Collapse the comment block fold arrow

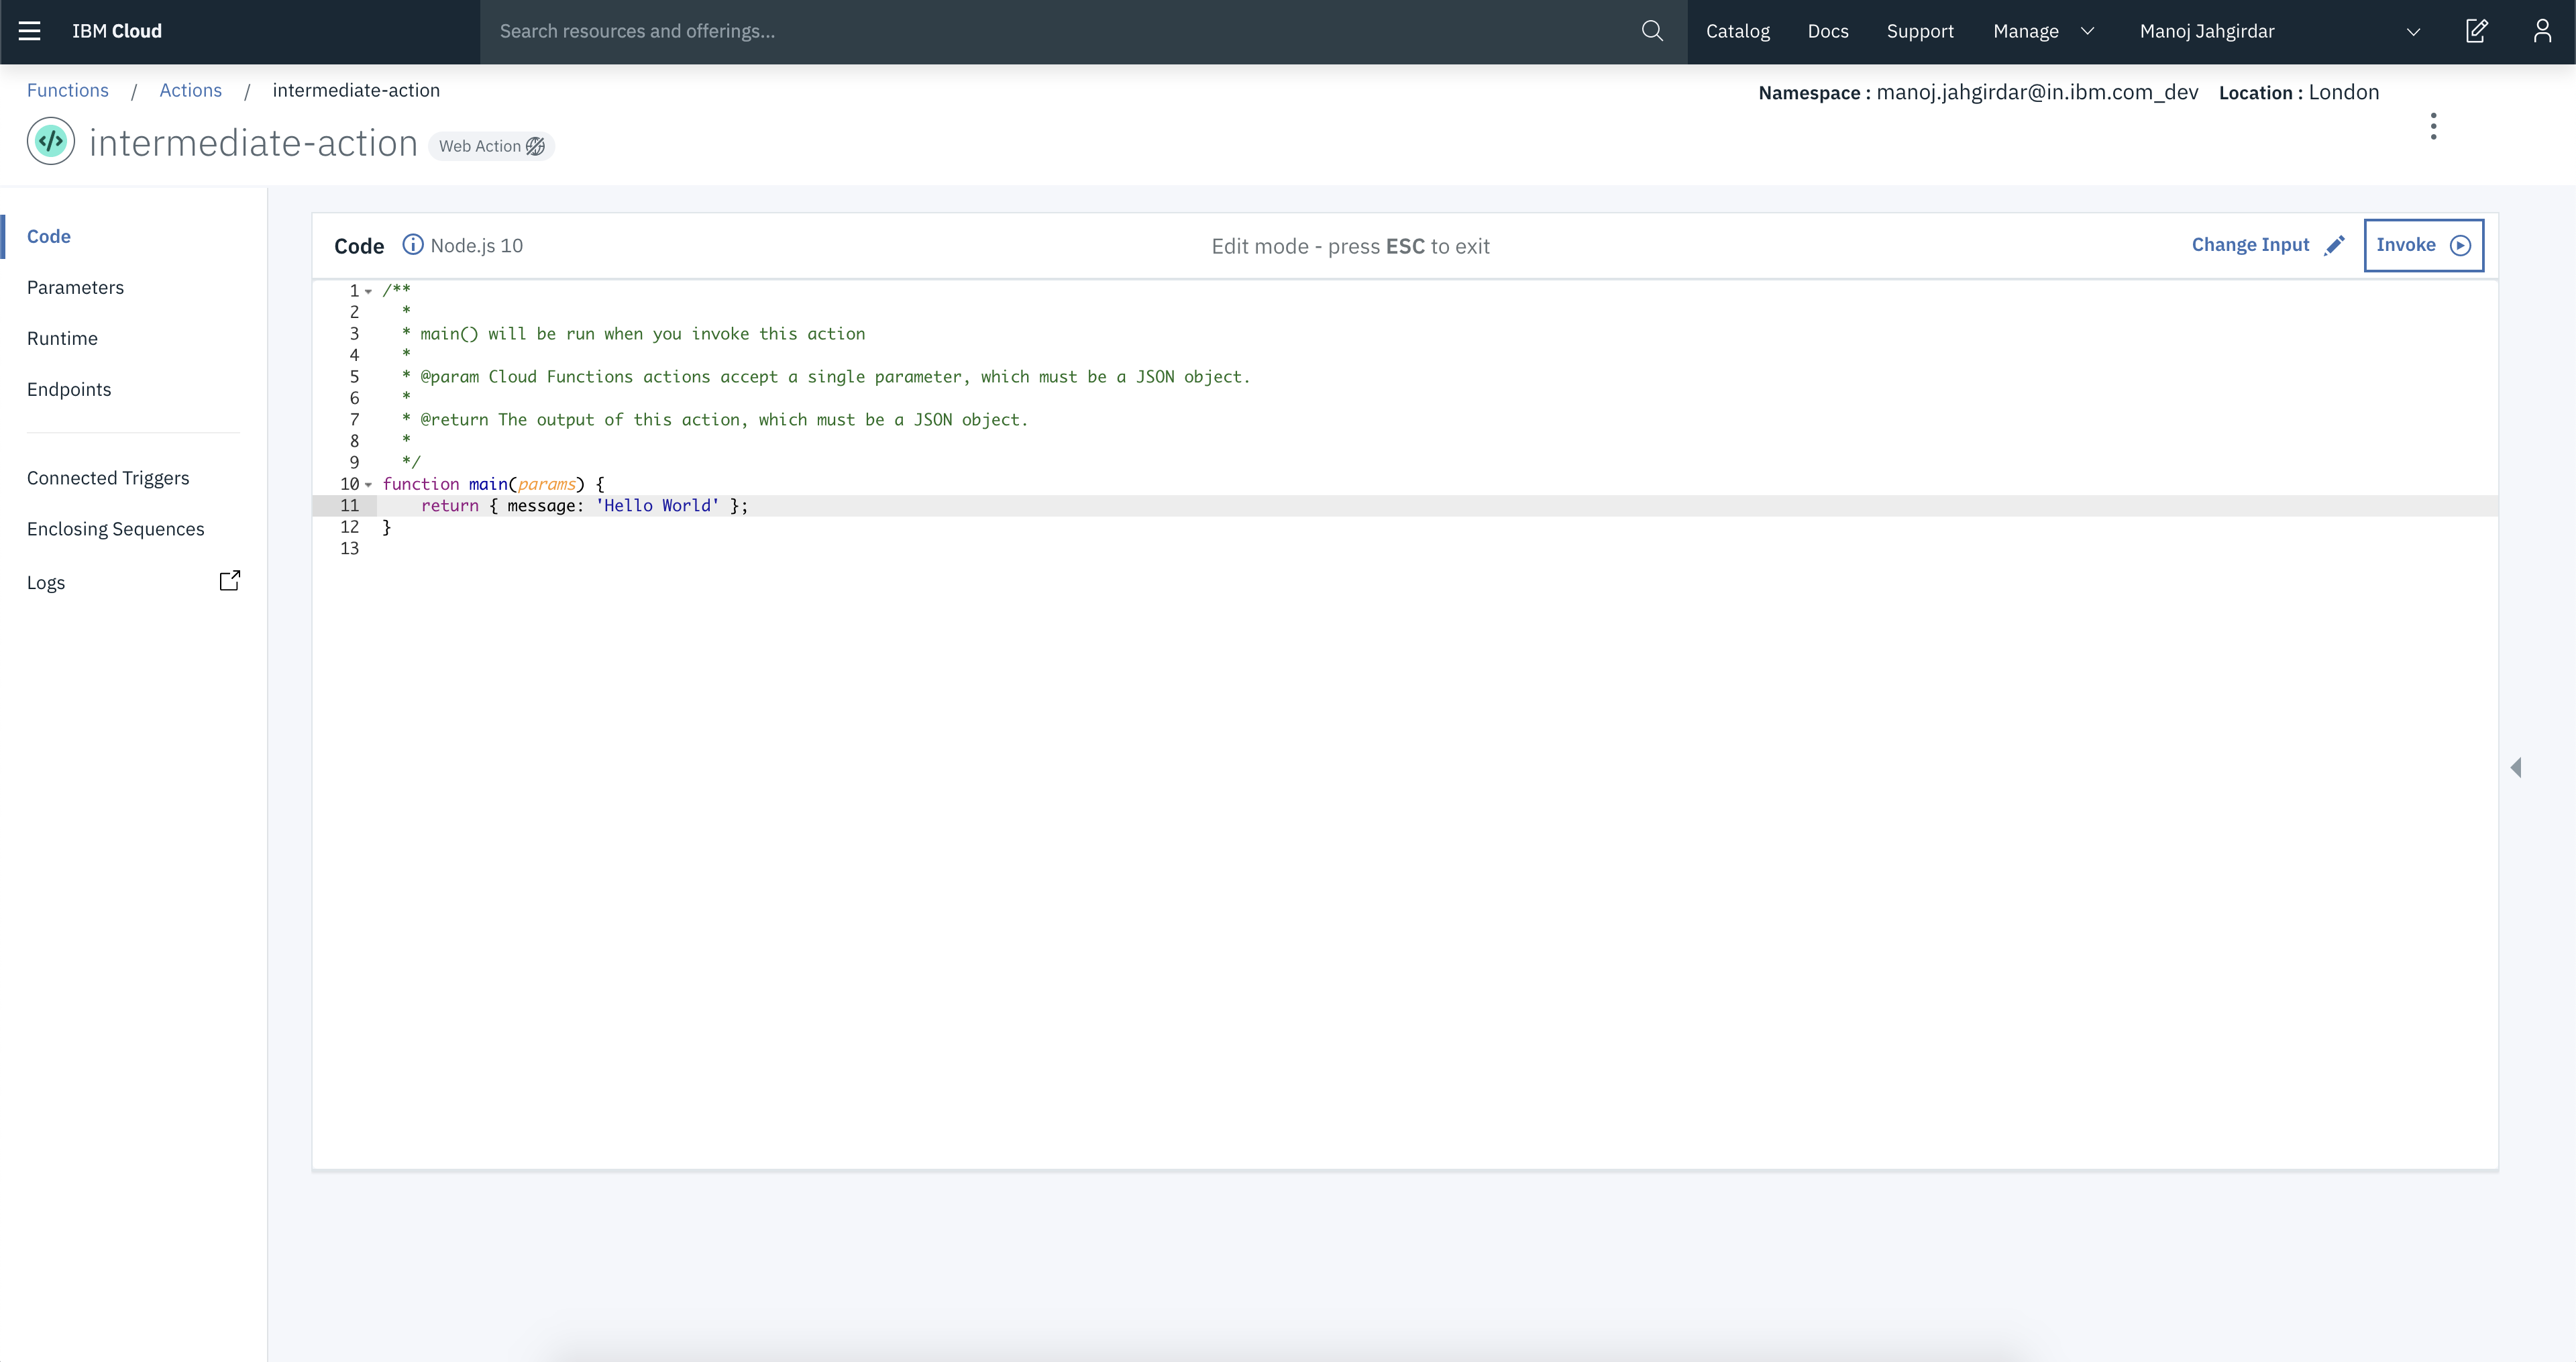[369, 292]
